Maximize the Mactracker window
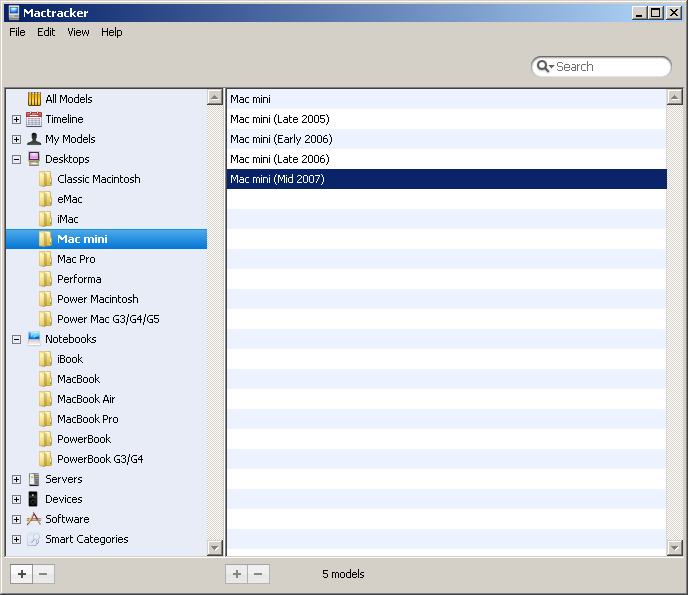 (x=655, y=12)
